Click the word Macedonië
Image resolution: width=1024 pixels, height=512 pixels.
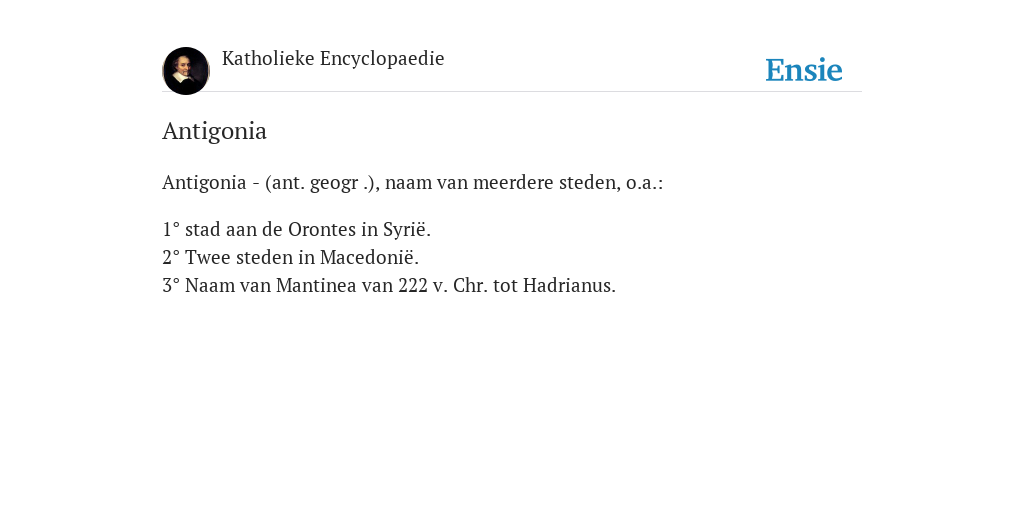[369, 257]
